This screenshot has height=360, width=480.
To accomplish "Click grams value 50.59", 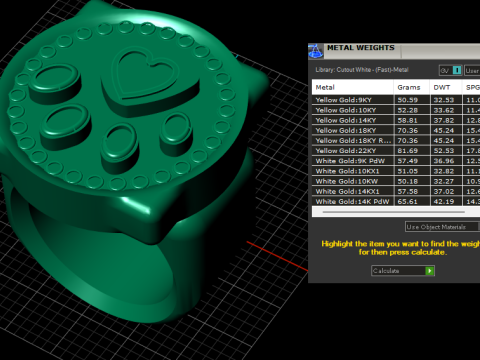I will 407,100.
